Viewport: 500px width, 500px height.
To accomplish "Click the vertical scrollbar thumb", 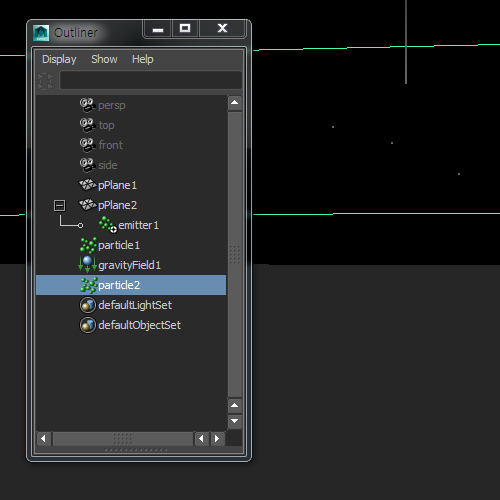I will (235, 255).
